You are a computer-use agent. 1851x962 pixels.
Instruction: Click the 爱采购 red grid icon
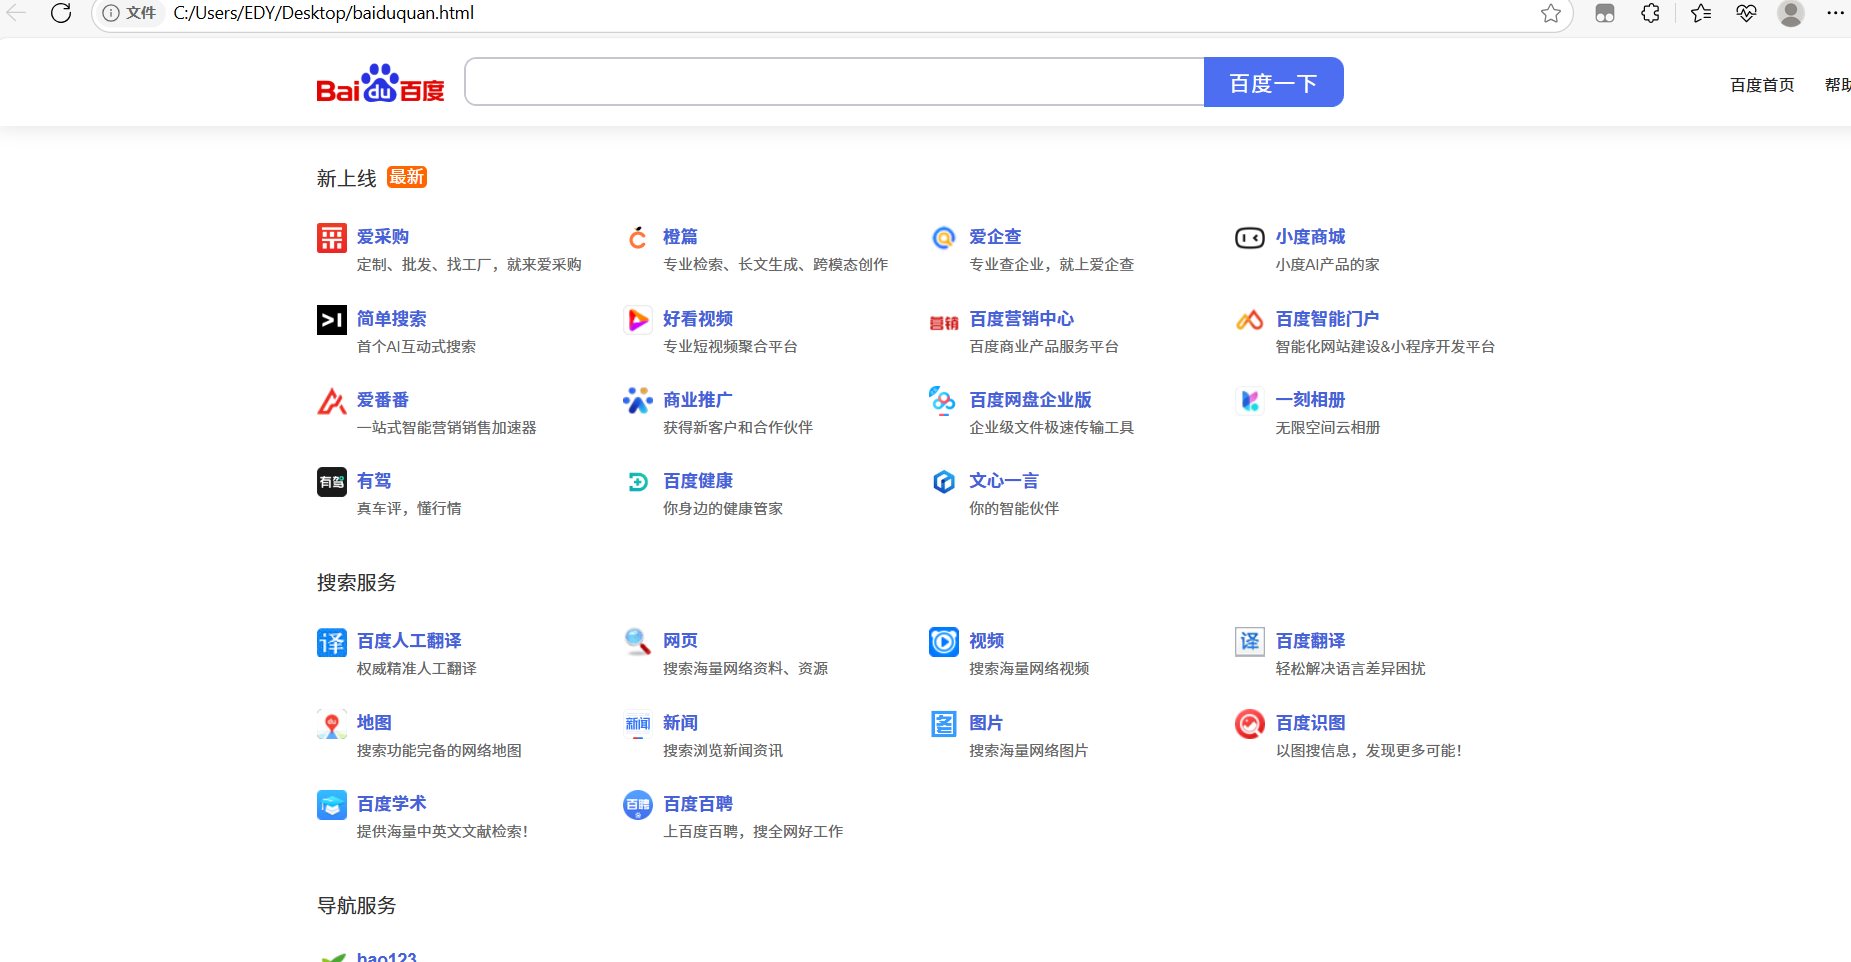coord(332,238)
